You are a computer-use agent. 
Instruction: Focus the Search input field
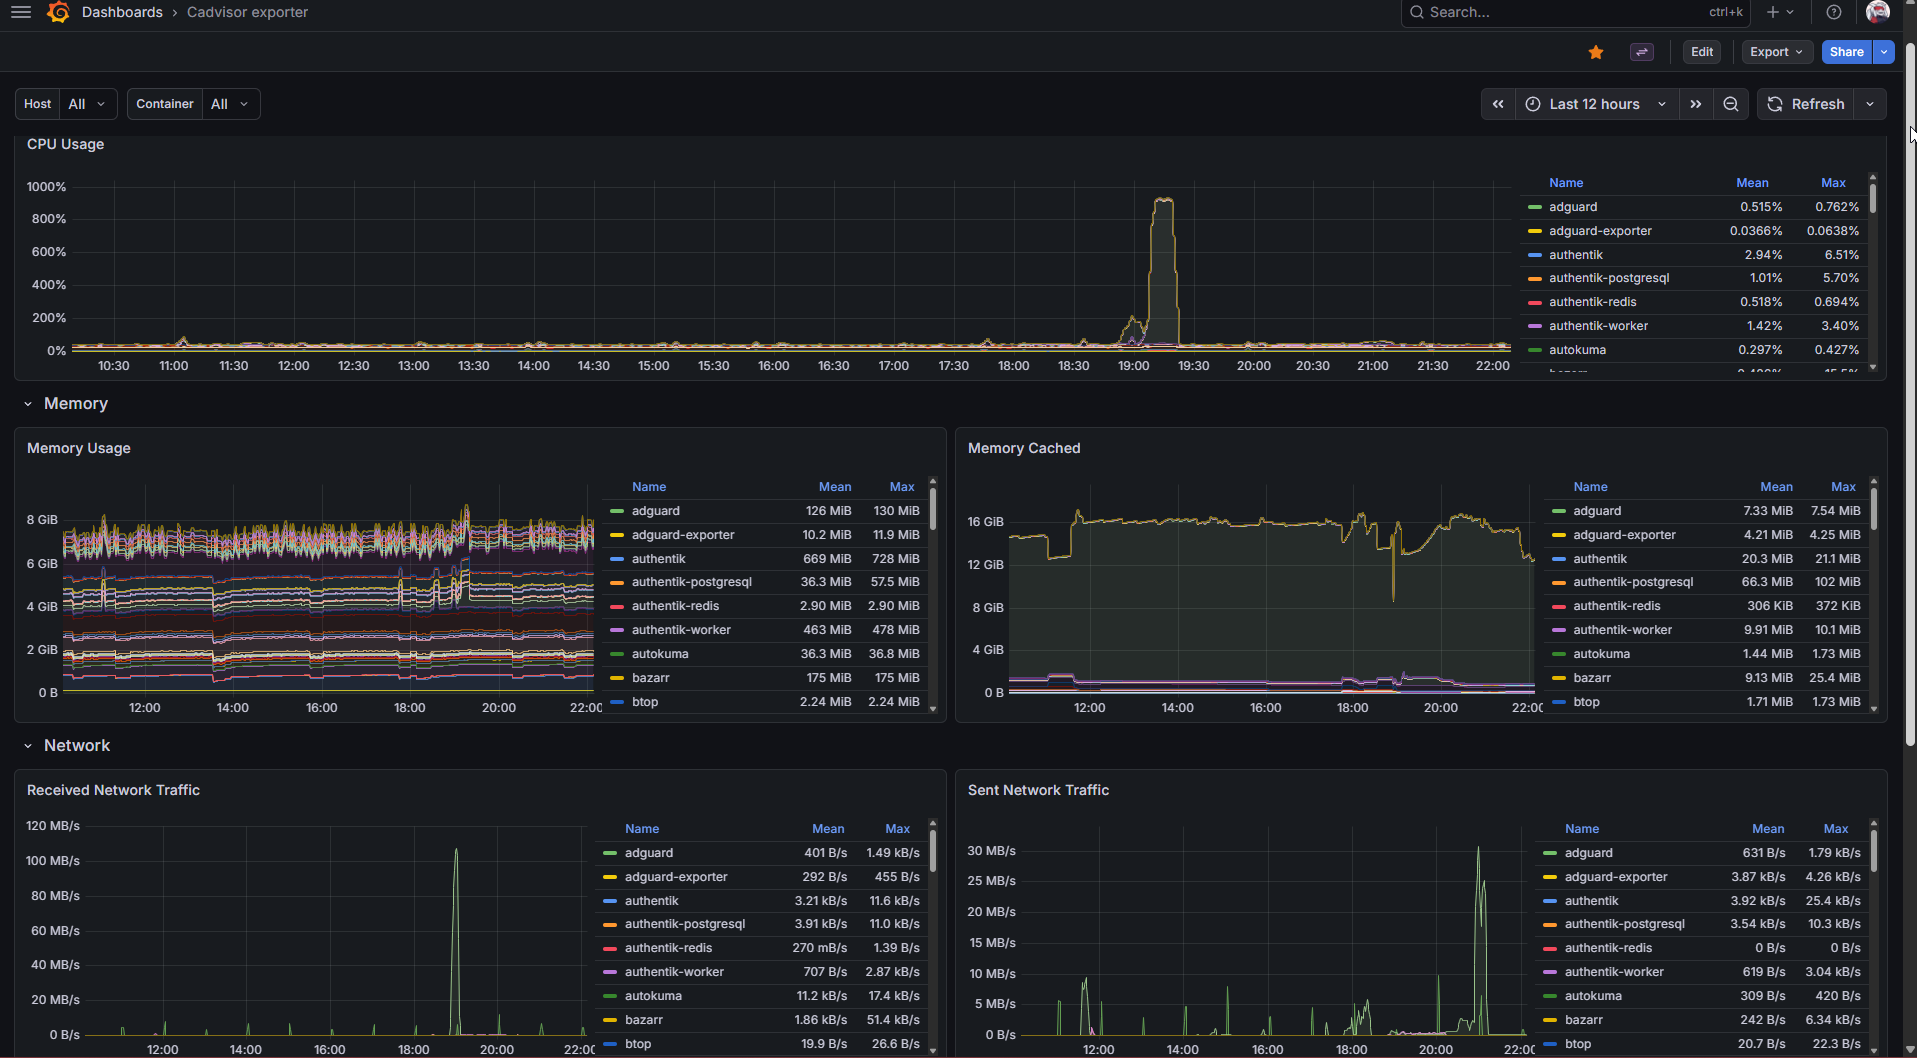point(1575,12)
